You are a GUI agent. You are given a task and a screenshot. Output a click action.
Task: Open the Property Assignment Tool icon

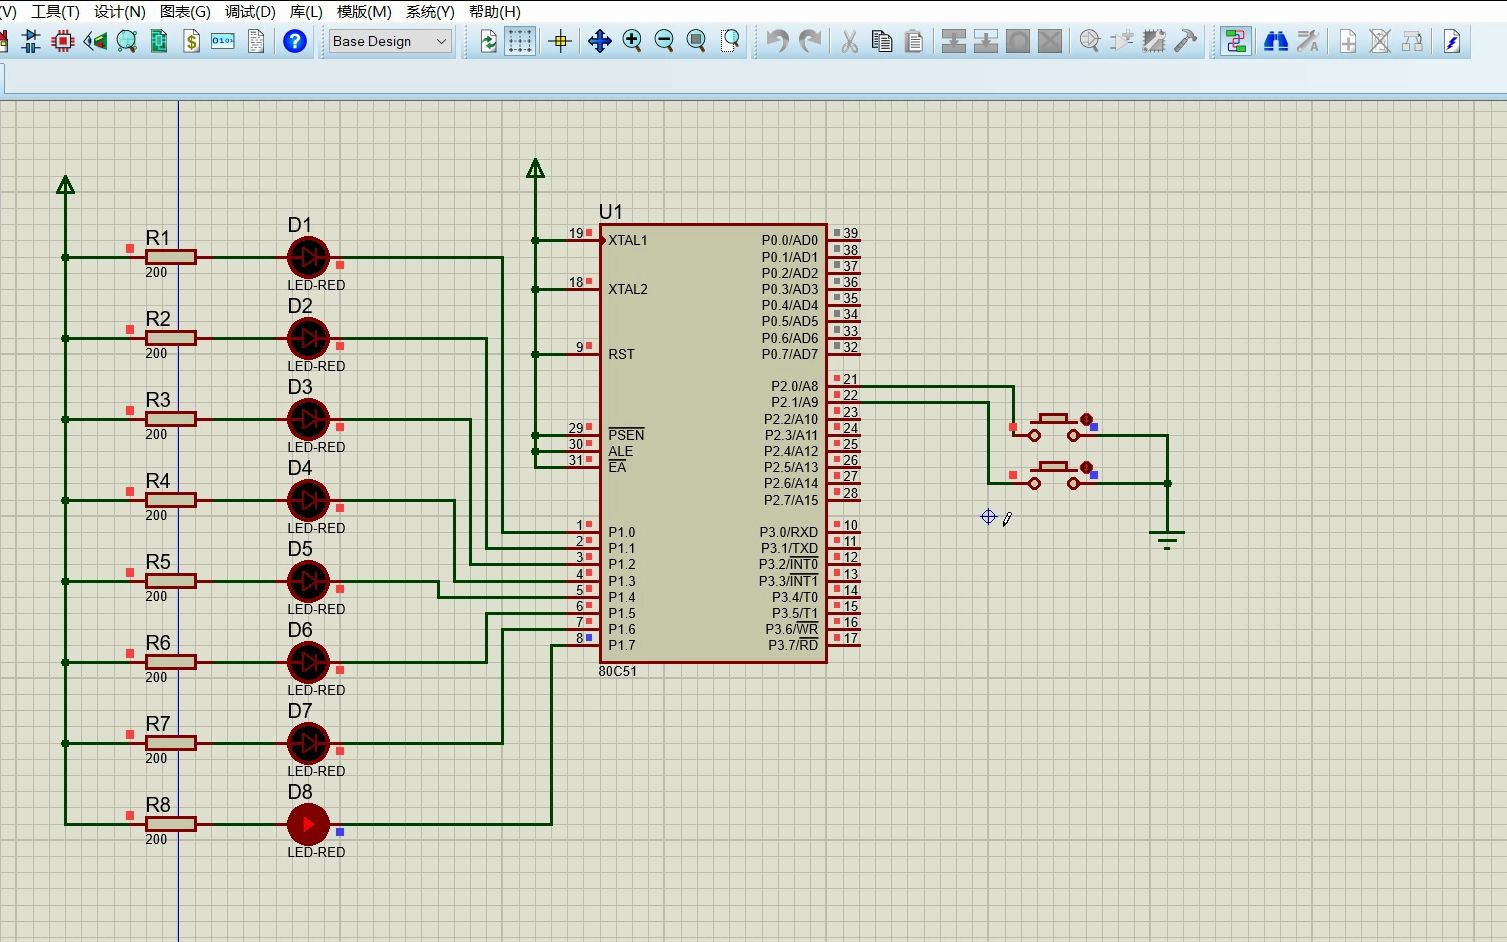pyautogui.click(x=1308, y=41)
